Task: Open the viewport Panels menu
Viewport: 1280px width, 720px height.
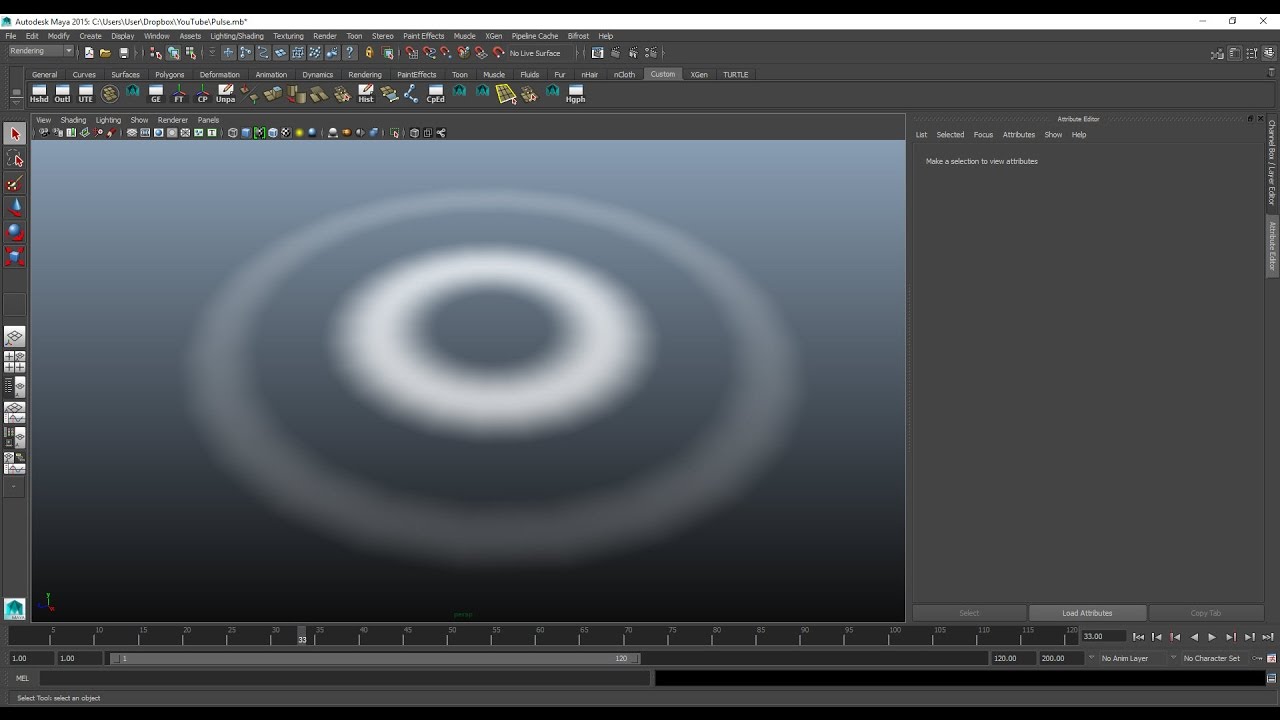Action: [x=208, y=120]
